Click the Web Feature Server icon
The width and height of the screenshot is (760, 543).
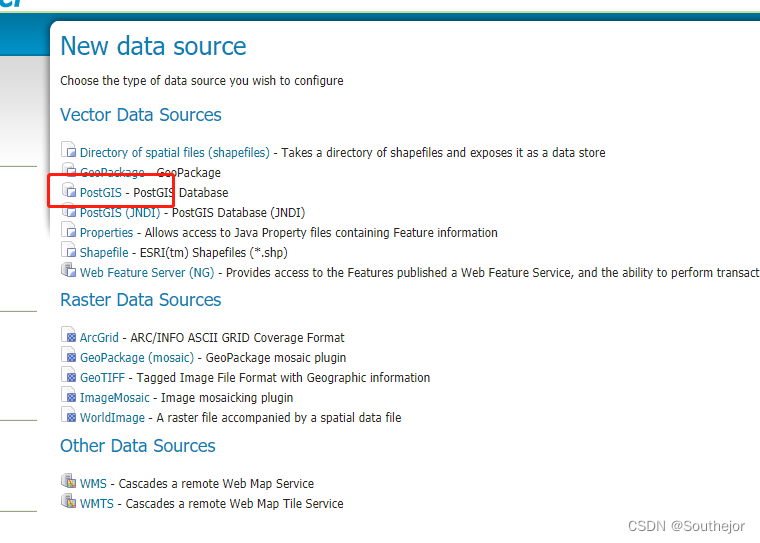tap(69, 270)
